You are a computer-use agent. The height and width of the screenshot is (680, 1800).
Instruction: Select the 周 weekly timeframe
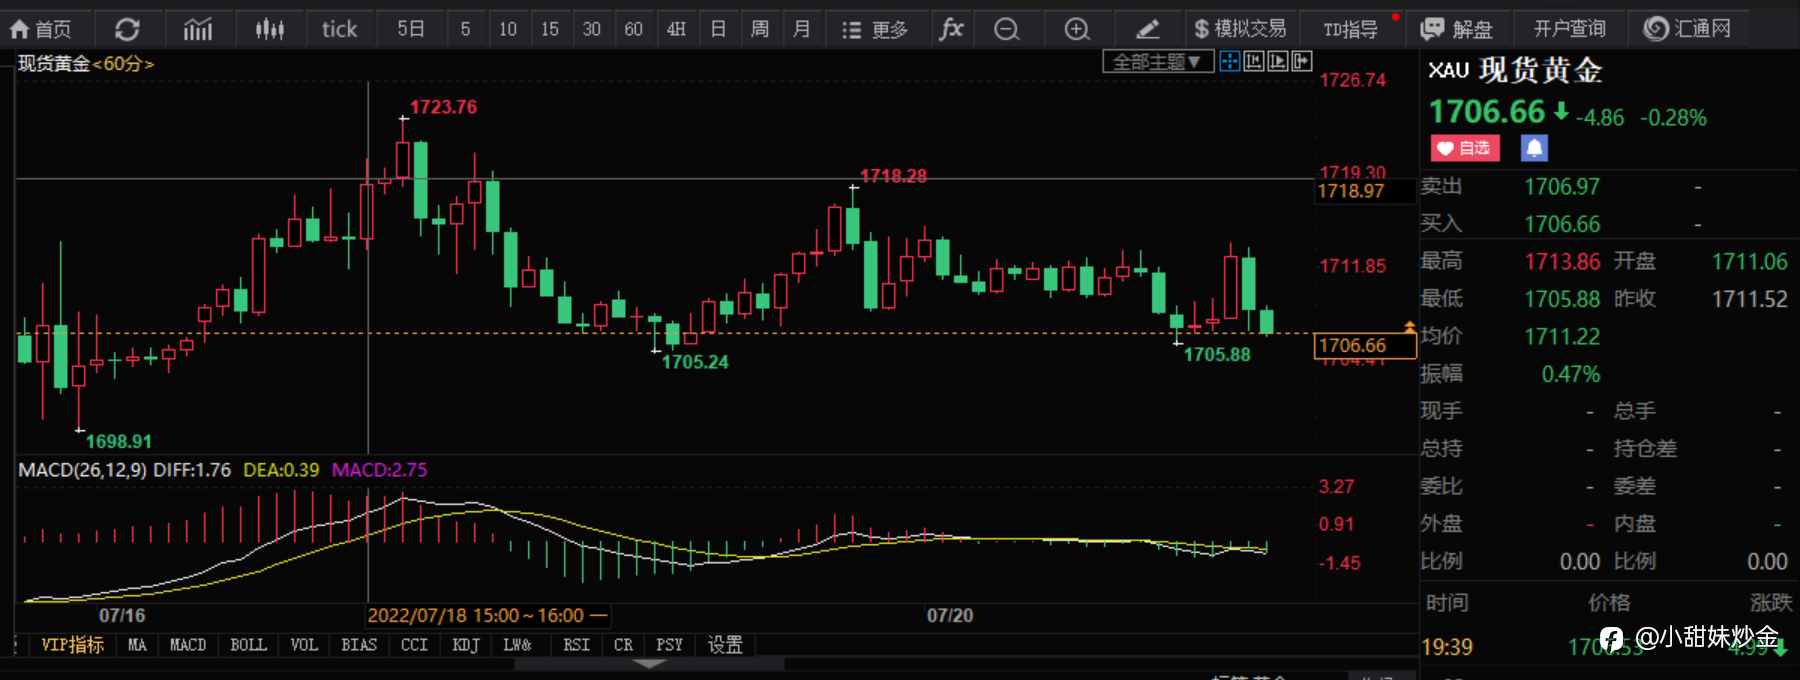[760, 29]
